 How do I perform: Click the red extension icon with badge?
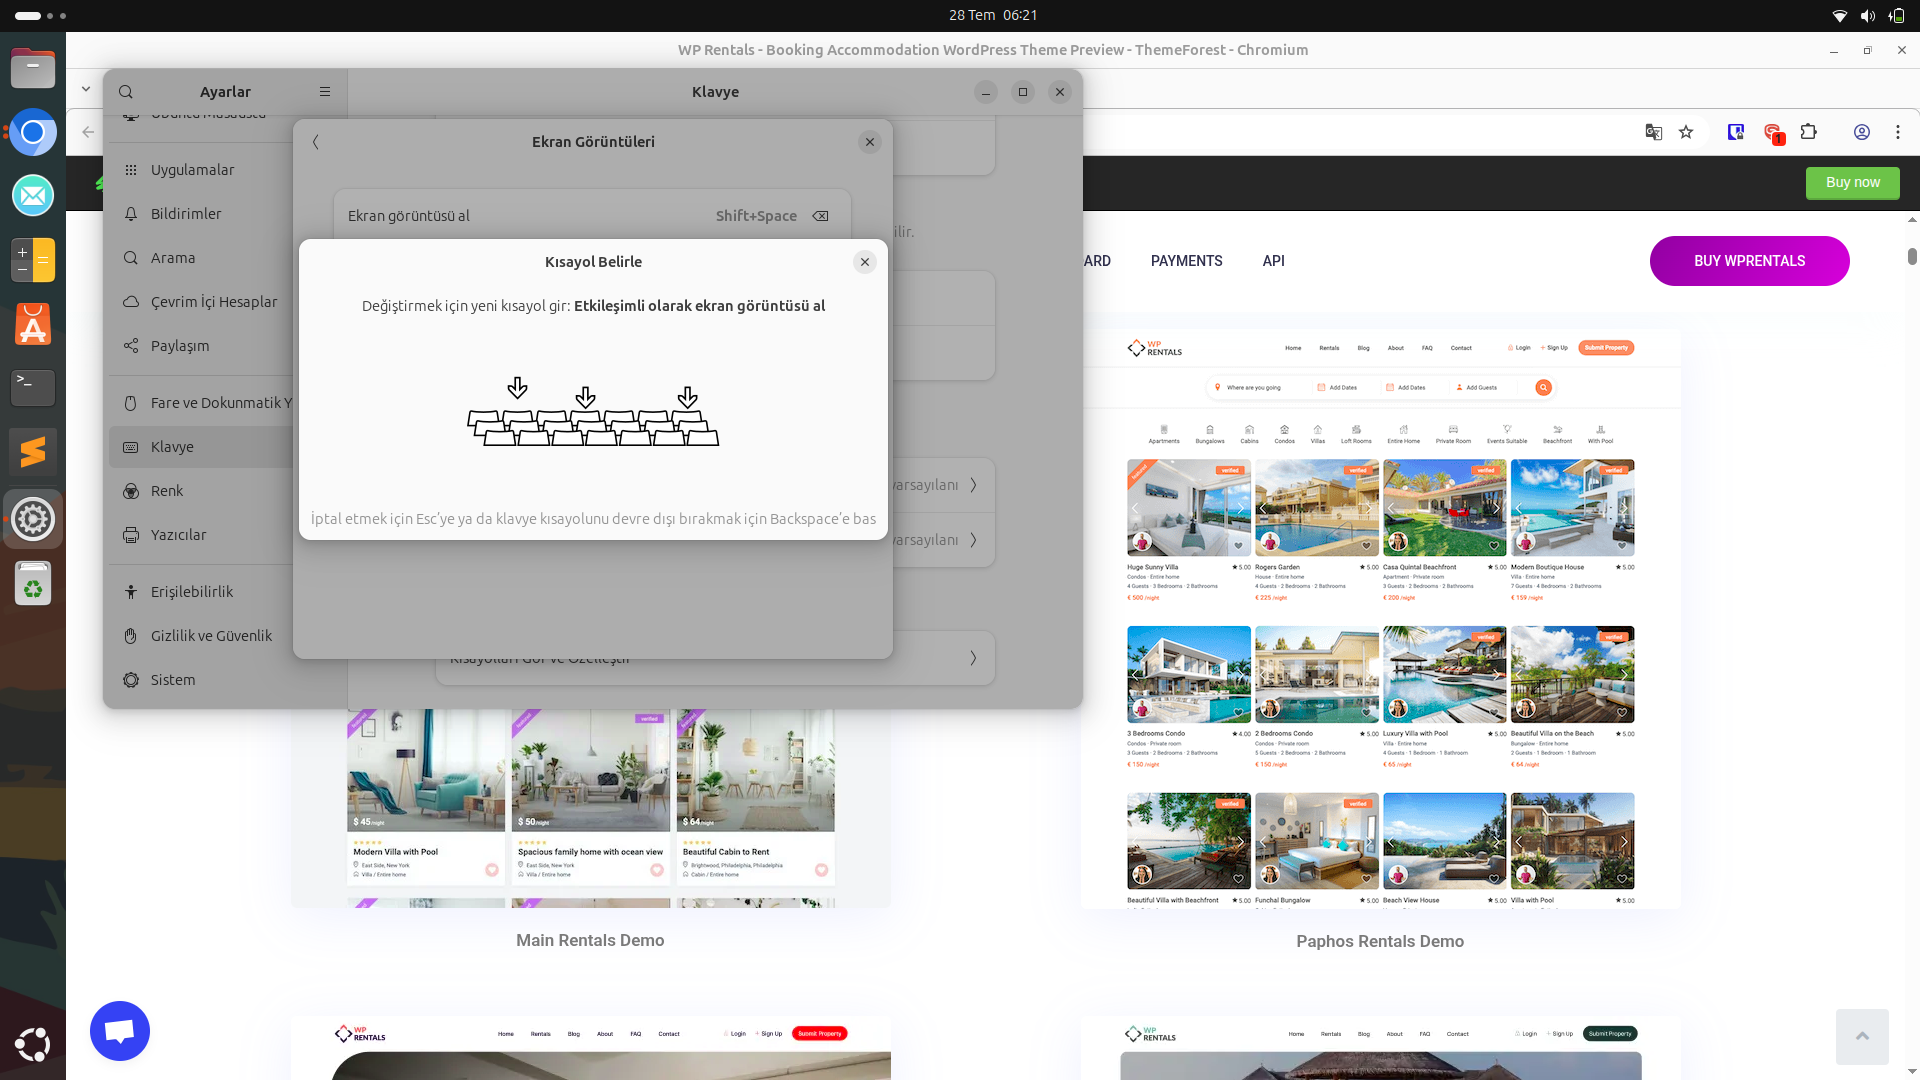[1773, 133]
